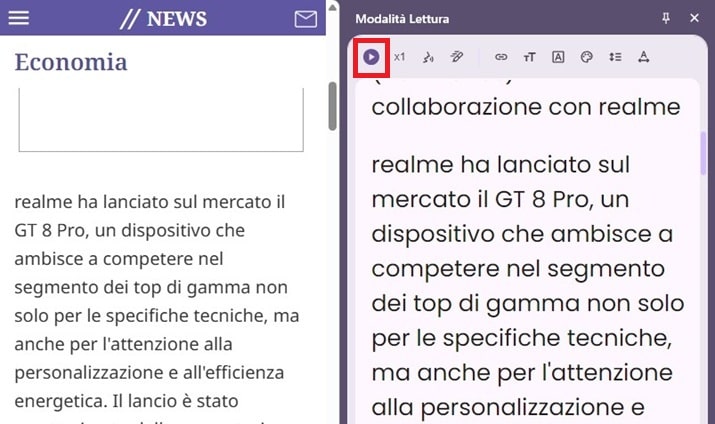Image resolution: width=715 pixels, height=424 pixels.
Task: Click the 'collaborazione con realme' text in reader
Action: (x=526, y=107)
